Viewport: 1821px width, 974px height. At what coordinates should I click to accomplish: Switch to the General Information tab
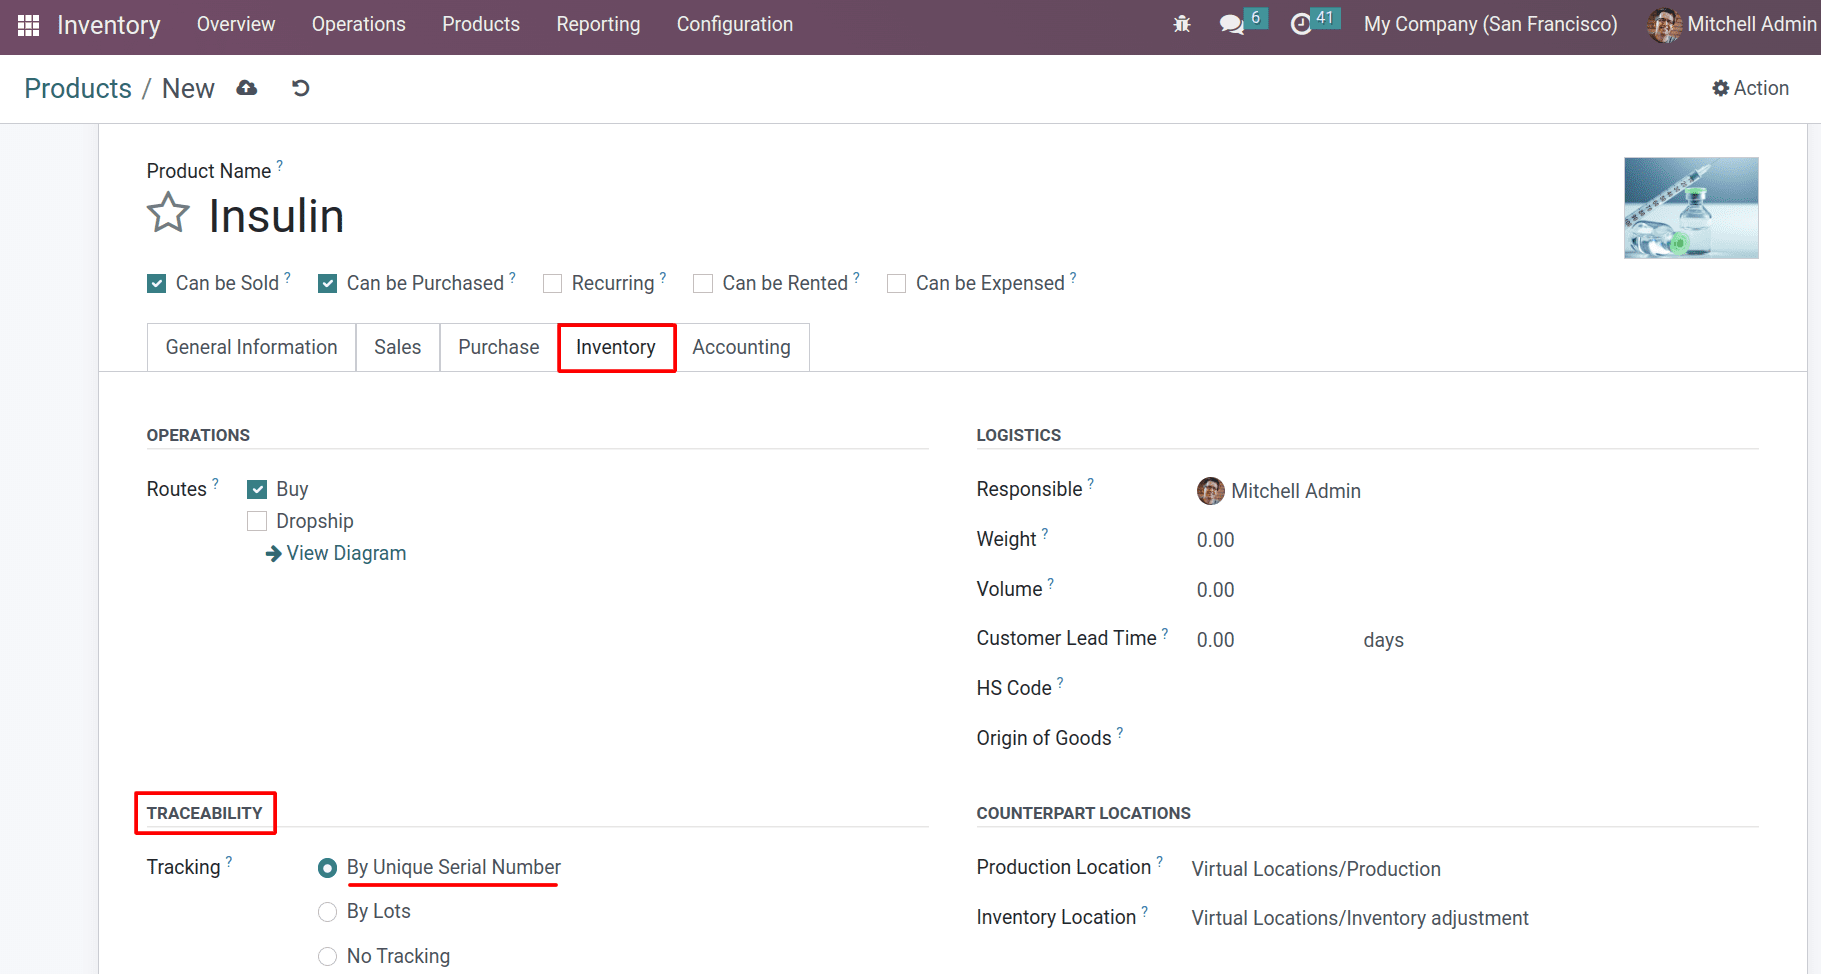251,347
